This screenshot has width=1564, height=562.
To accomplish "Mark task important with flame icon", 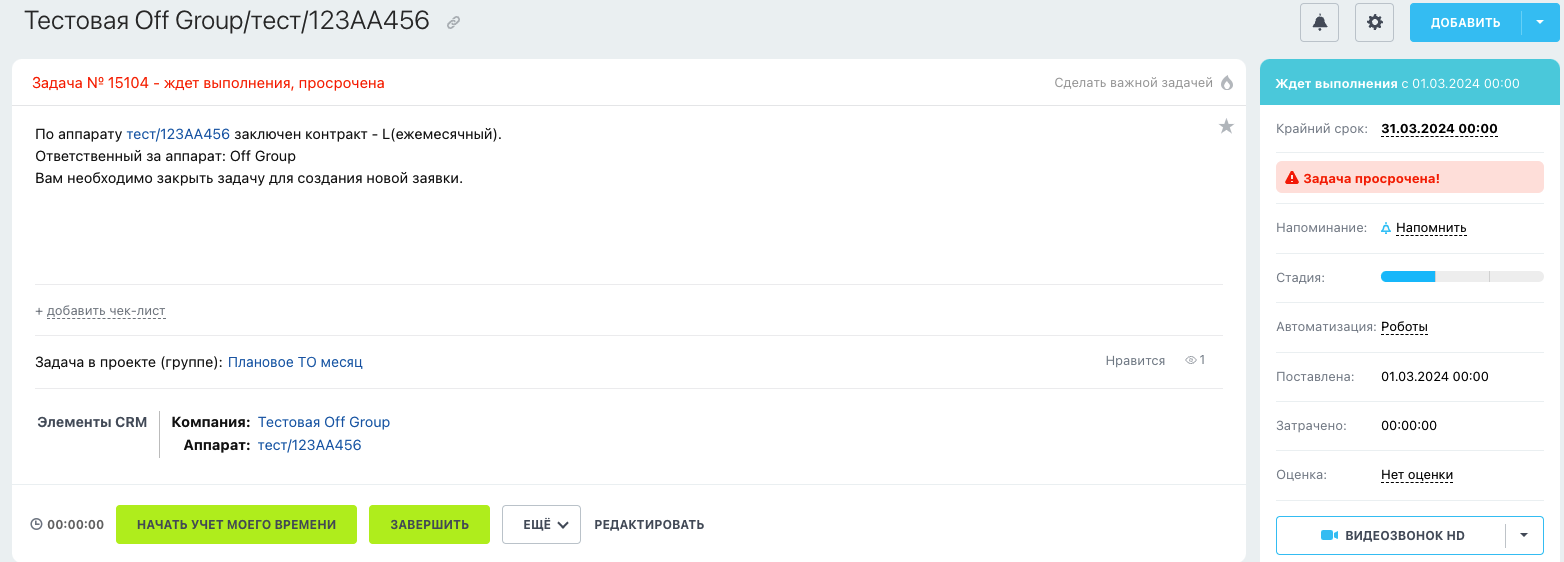I will pyautogui.click(x=1227, y=83).
